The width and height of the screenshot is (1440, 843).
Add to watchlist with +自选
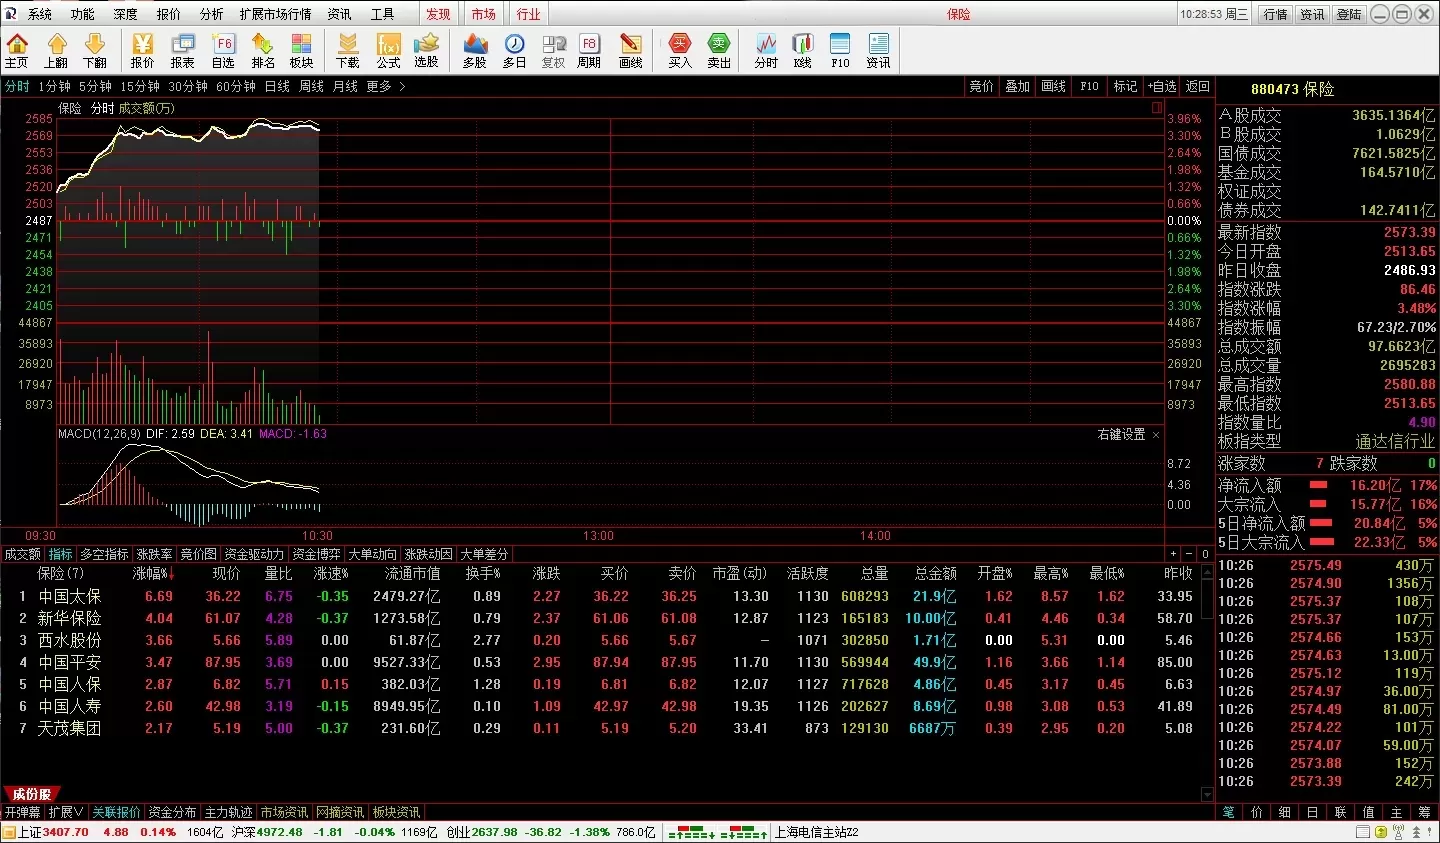pos(1162,87)
